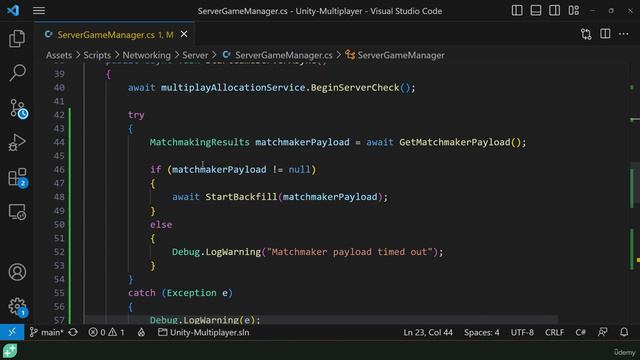Click the main* branch in status bar

47,332
